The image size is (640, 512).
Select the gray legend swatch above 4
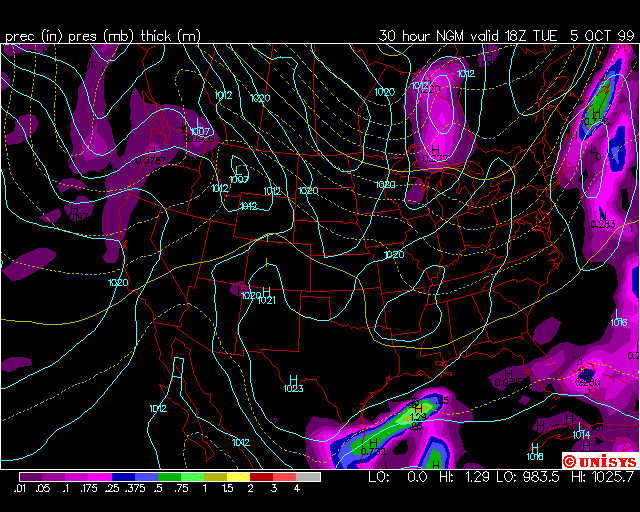coord(310,477)
